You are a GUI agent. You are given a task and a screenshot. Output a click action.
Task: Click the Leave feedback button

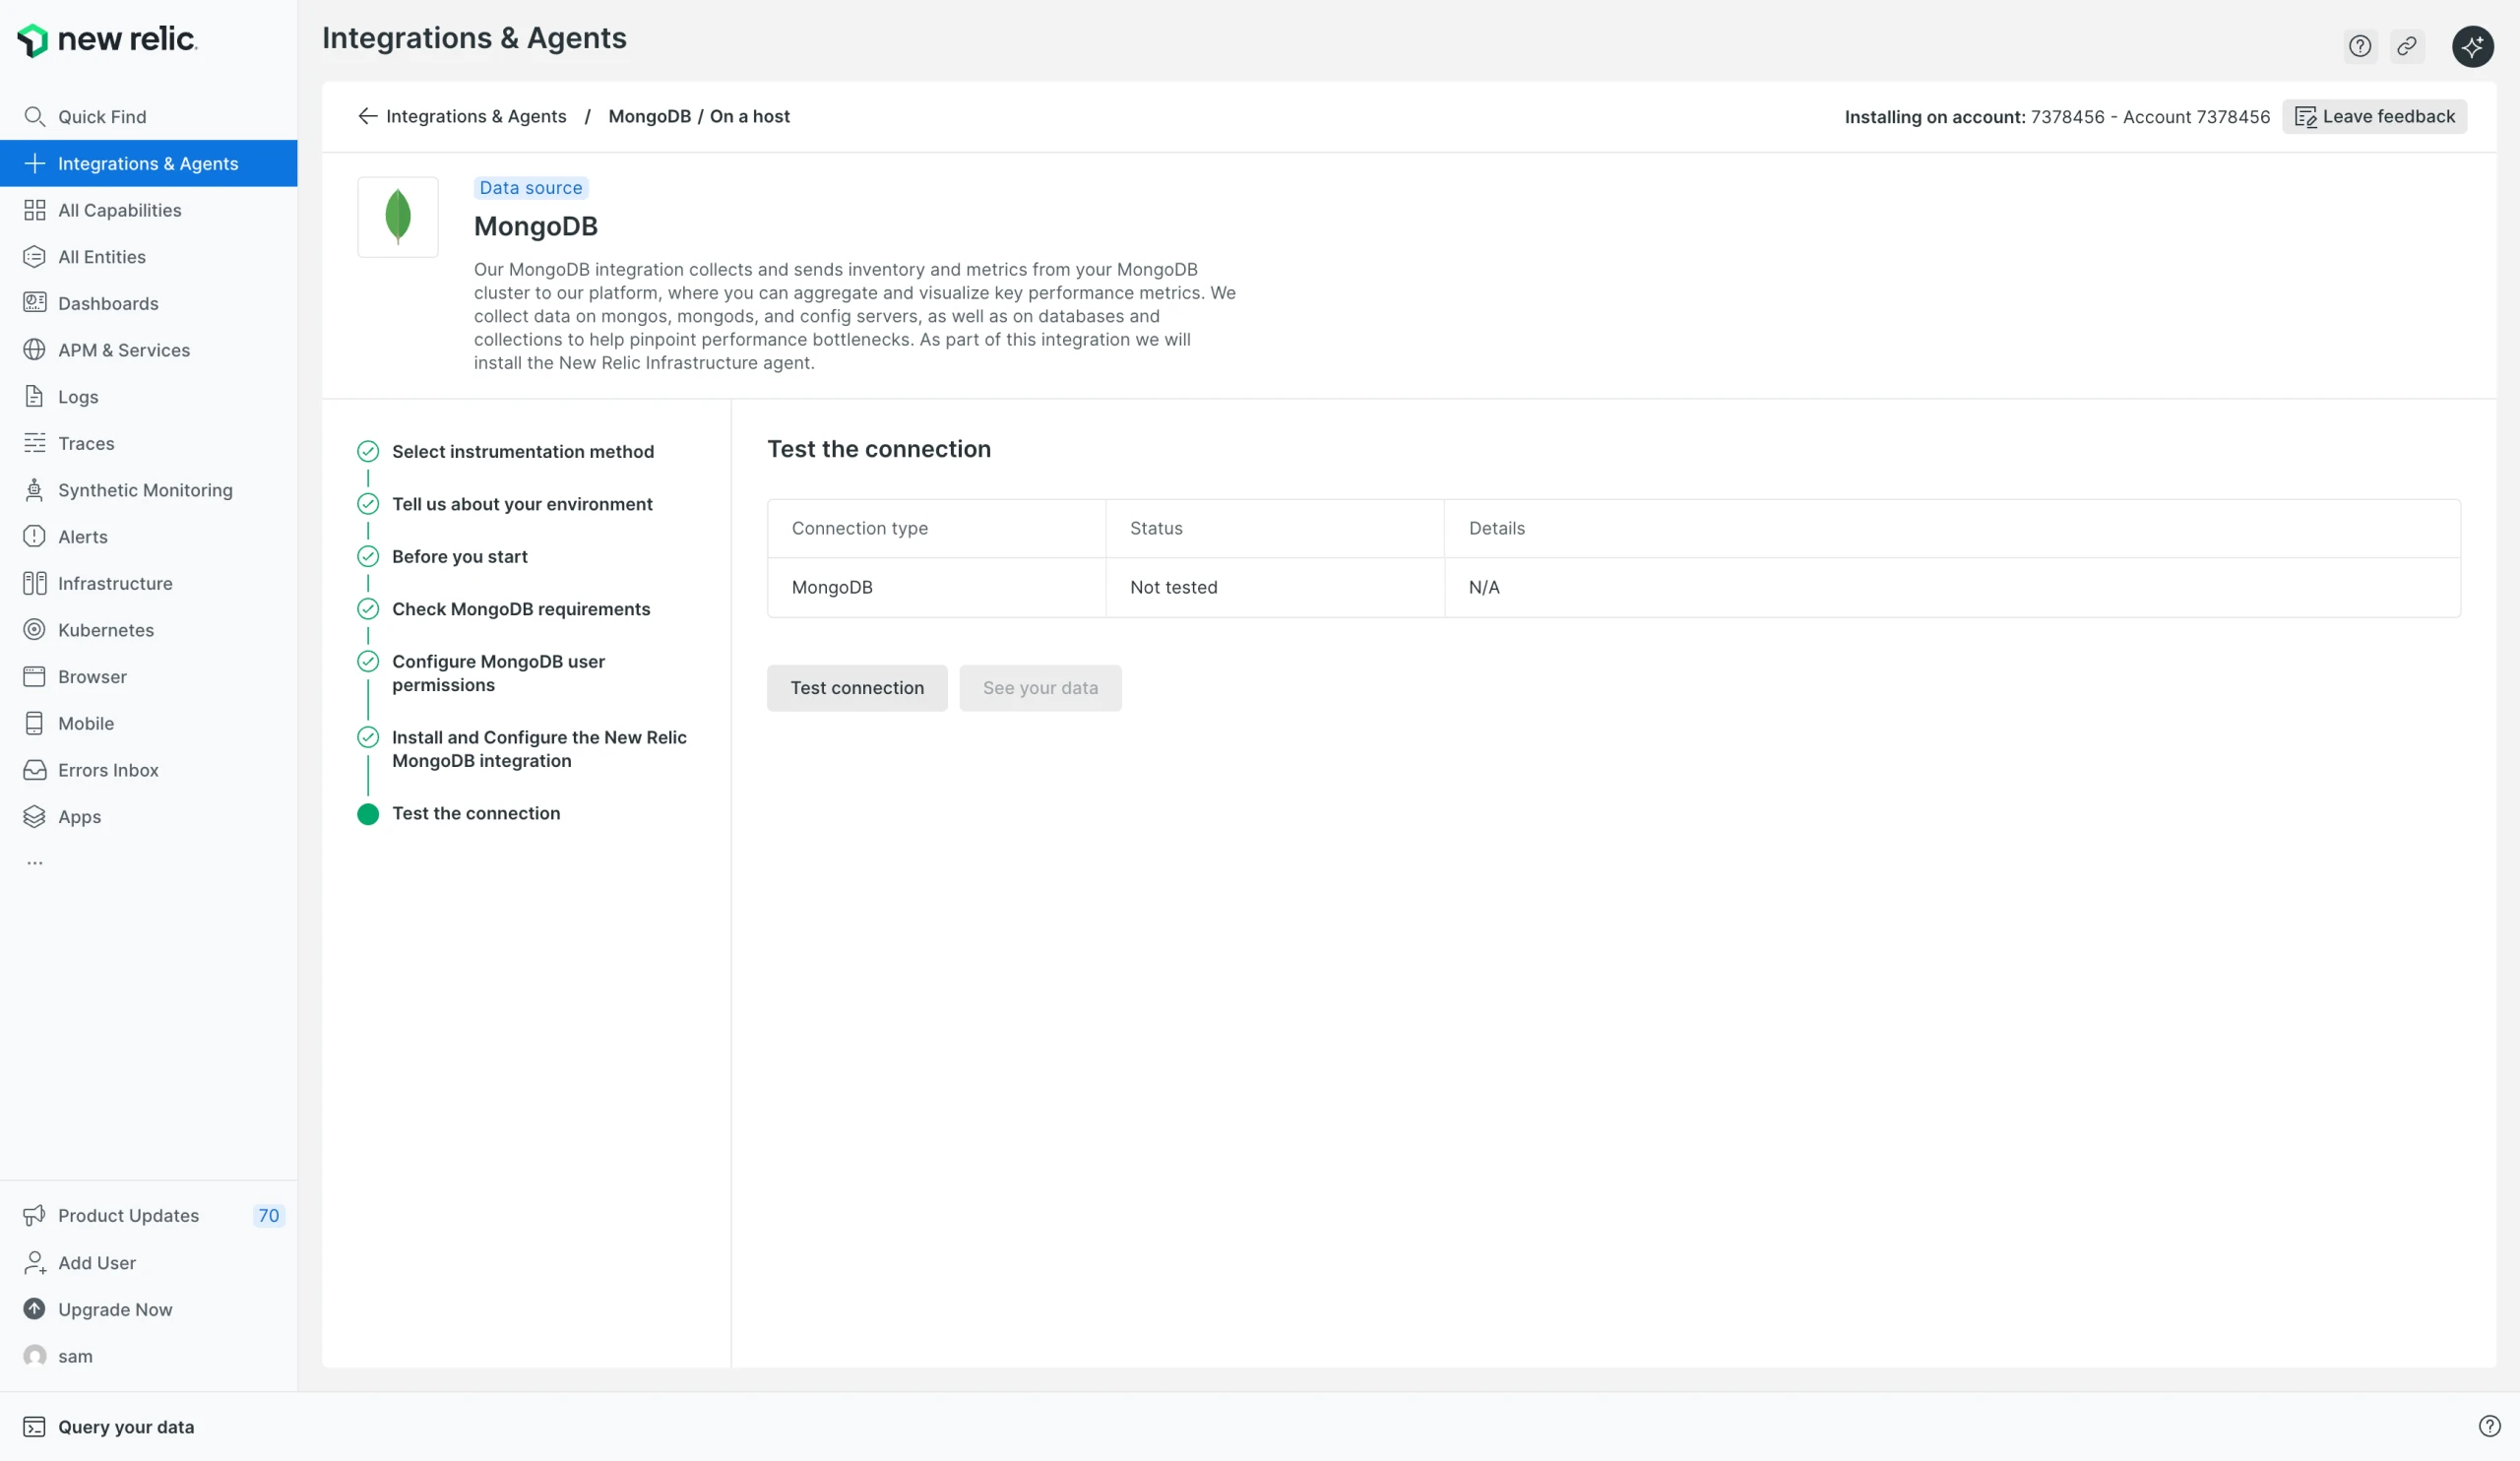tap(2374, 117)
